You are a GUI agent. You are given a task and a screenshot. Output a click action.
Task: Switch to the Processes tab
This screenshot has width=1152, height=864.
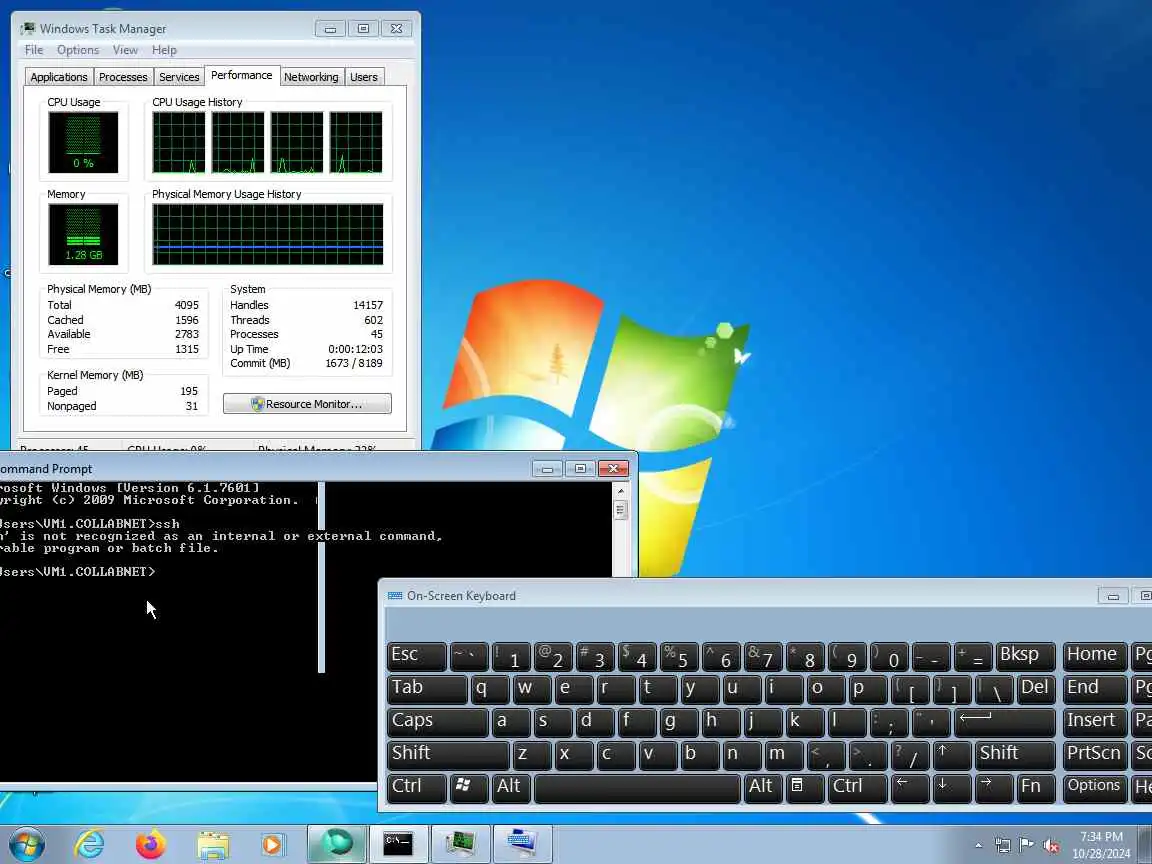pyautogui.click(x=123, y=77)
